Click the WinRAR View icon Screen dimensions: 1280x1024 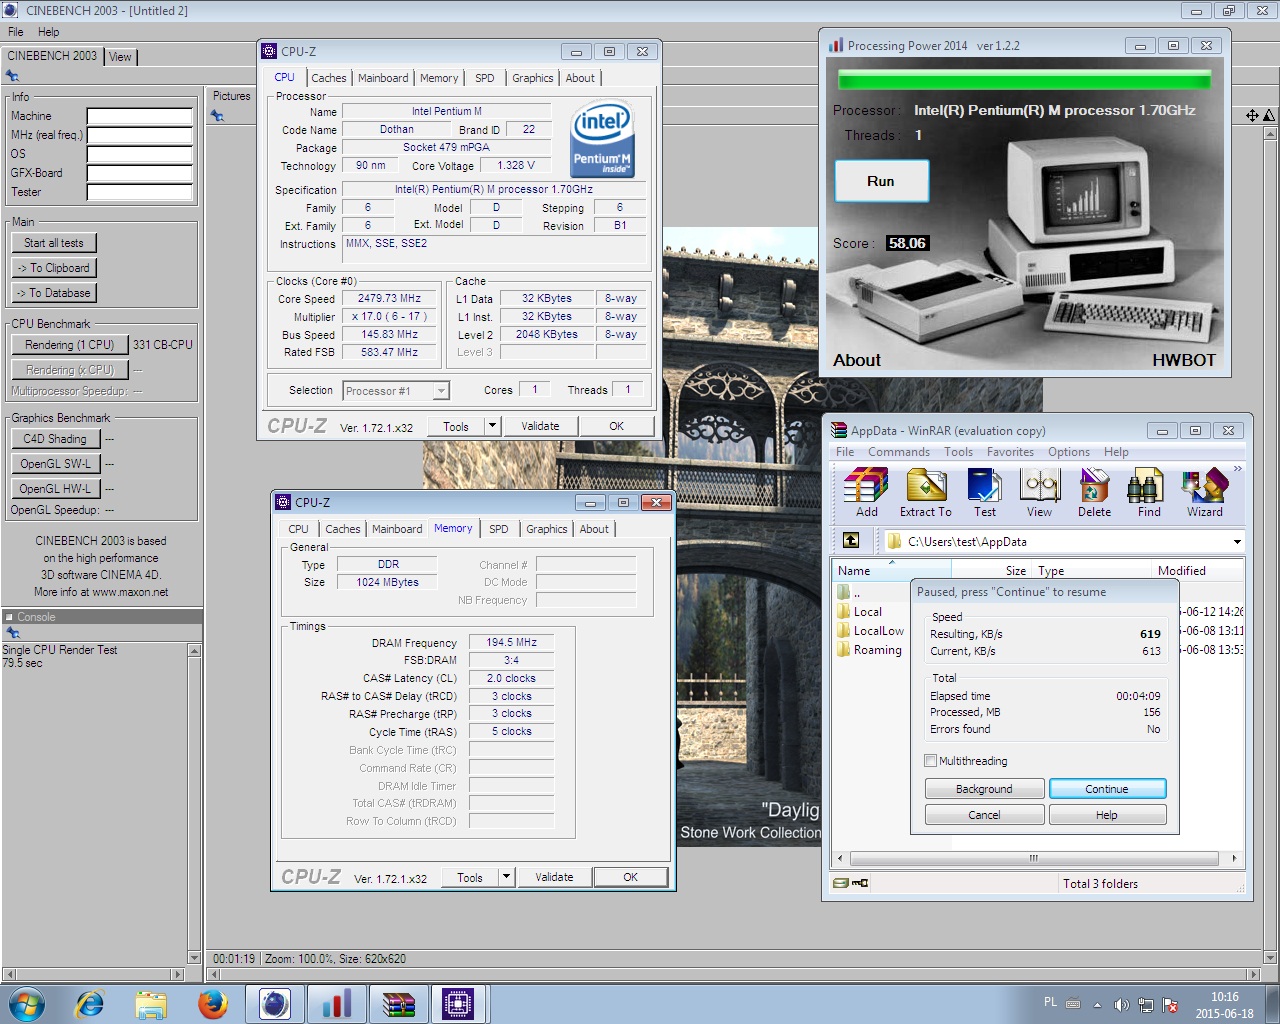pyautogui.click(x=1040, y=493)
